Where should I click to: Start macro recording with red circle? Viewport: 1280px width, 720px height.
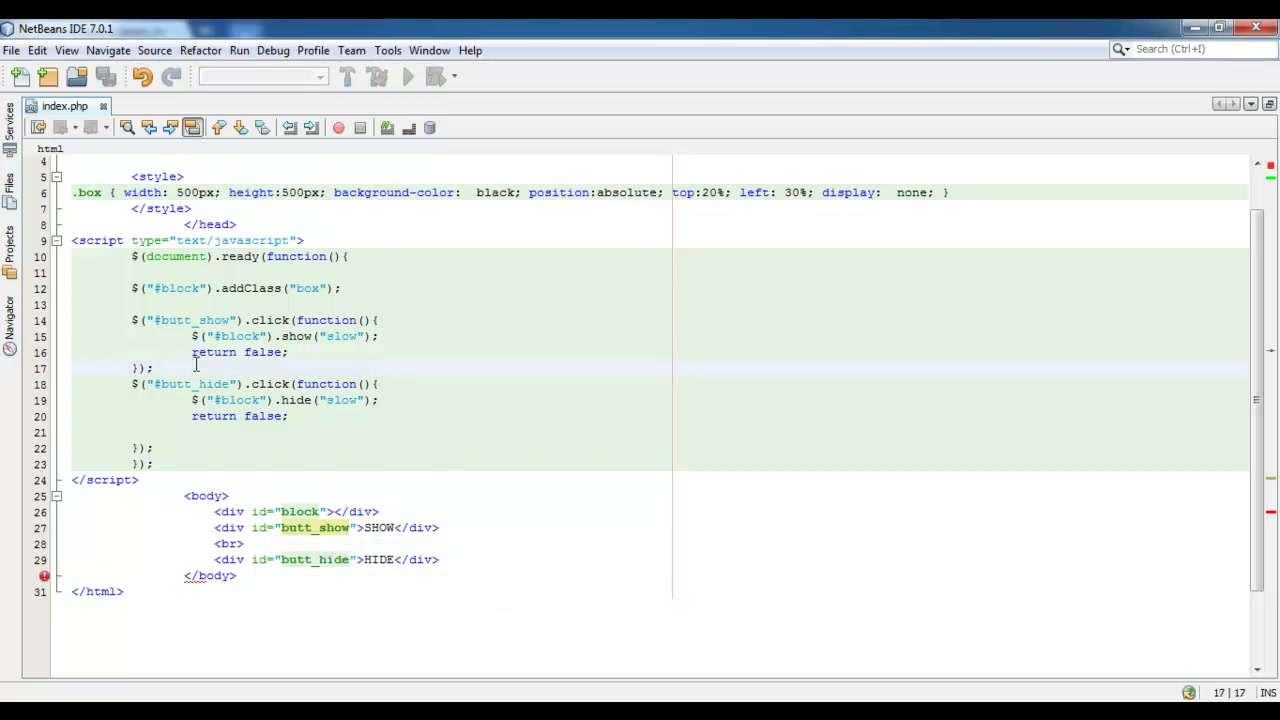pos(338,128)
